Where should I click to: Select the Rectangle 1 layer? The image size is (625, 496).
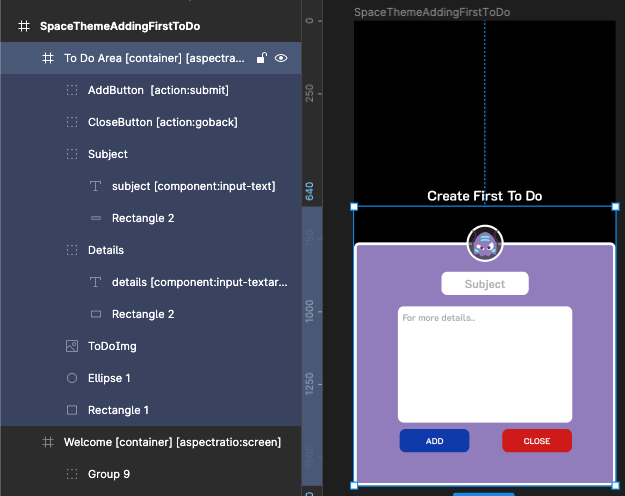151,410
